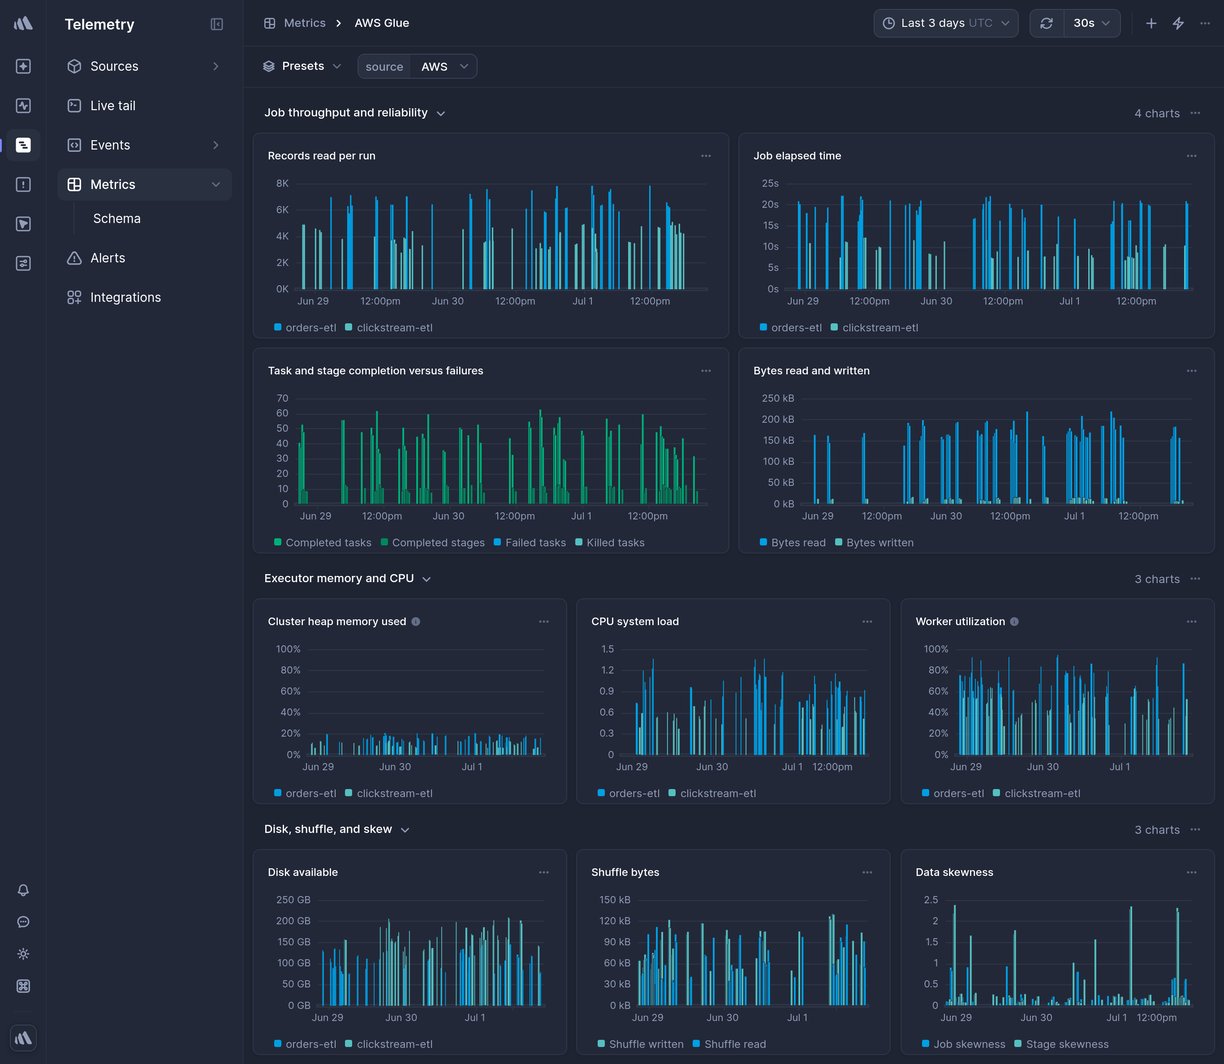Open the 30s refresh interval dropdown
The width and height of the screenshot is (1224, 1064).
coord(1091,23)
